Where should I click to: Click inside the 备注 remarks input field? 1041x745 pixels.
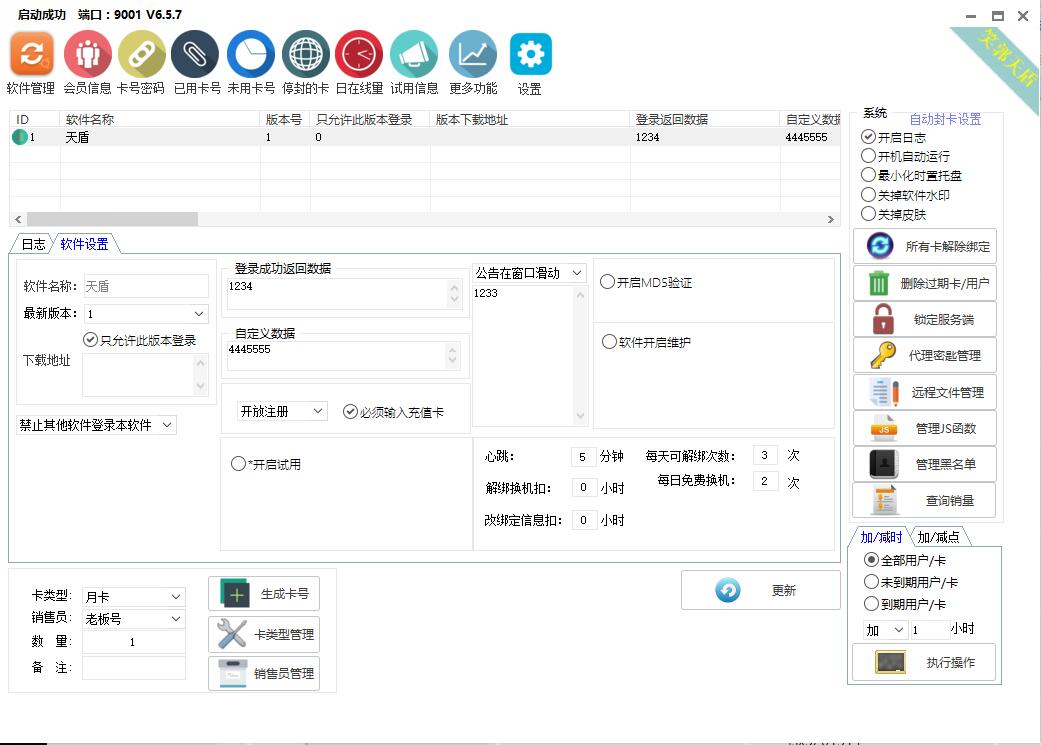[x=133, y=667]
